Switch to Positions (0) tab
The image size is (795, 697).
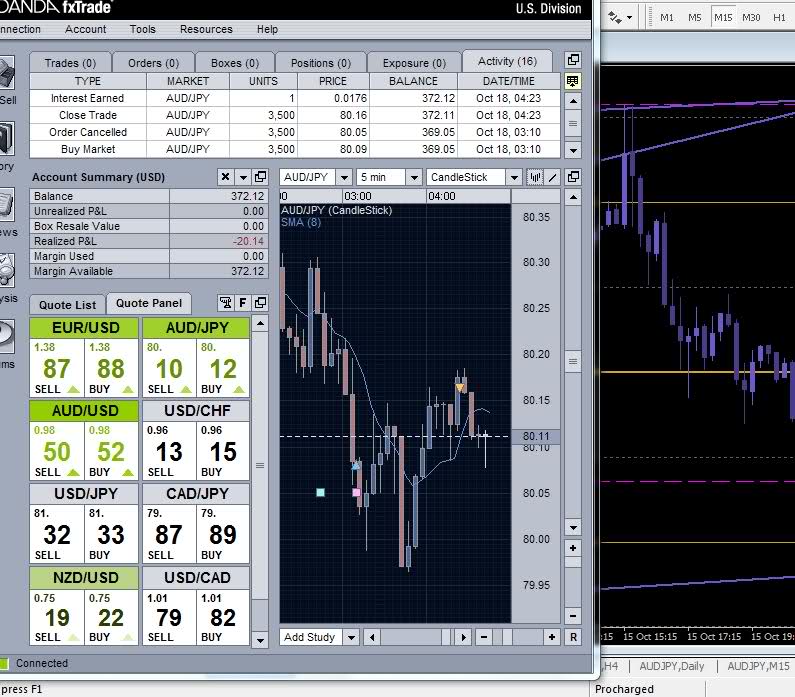(x=320, y=63)
